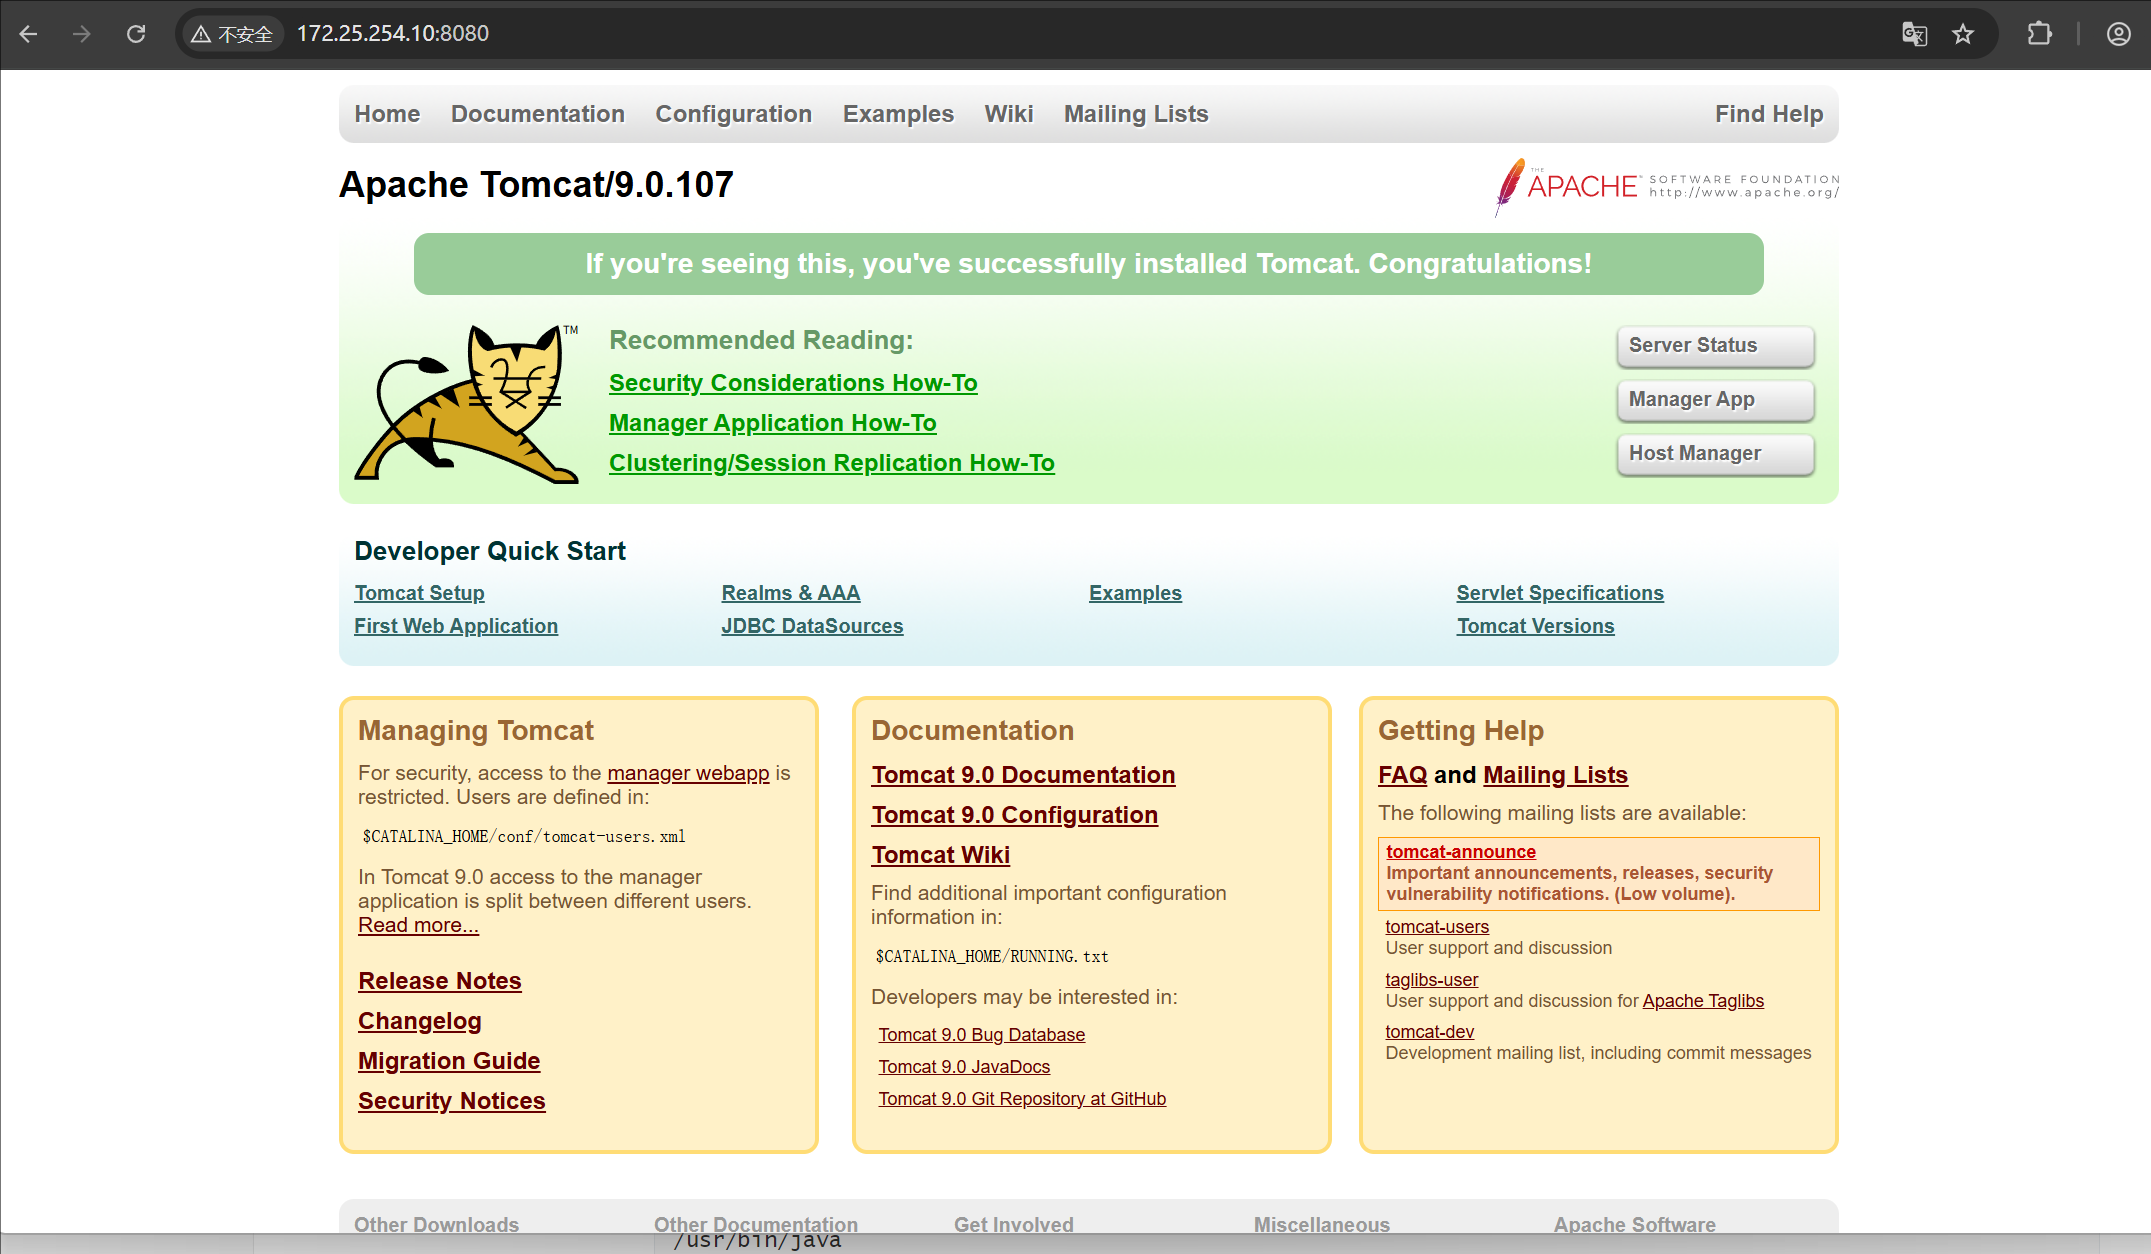Open the tomcat-announce mailing list link
The height and width of the screenshot is (1254, 2151).
click(x=1460, y=852)
